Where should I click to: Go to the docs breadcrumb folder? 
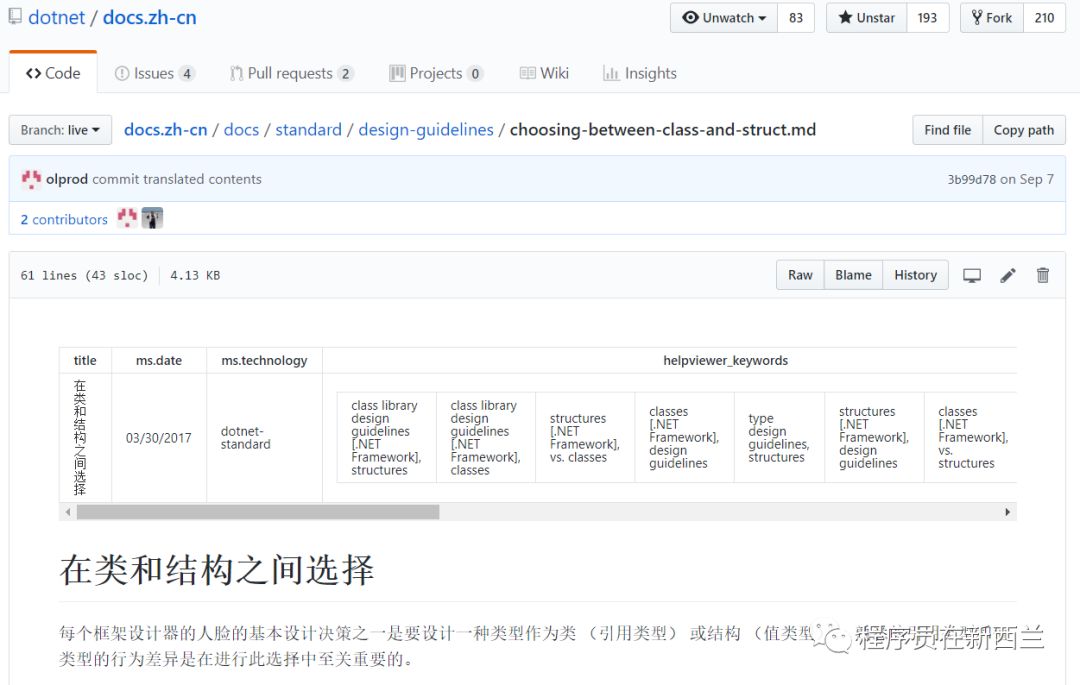[x=241, y=129]
